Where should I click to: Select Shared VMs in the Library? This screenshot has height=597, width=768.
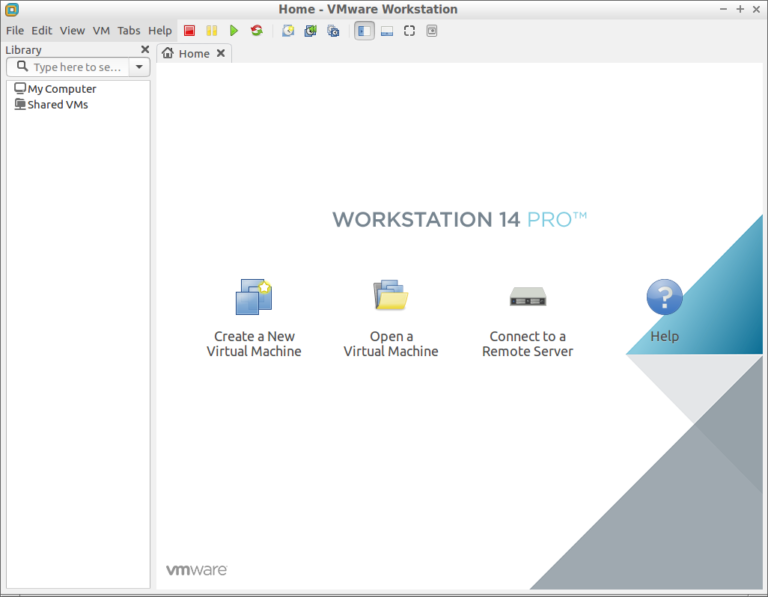coord(51,104)
